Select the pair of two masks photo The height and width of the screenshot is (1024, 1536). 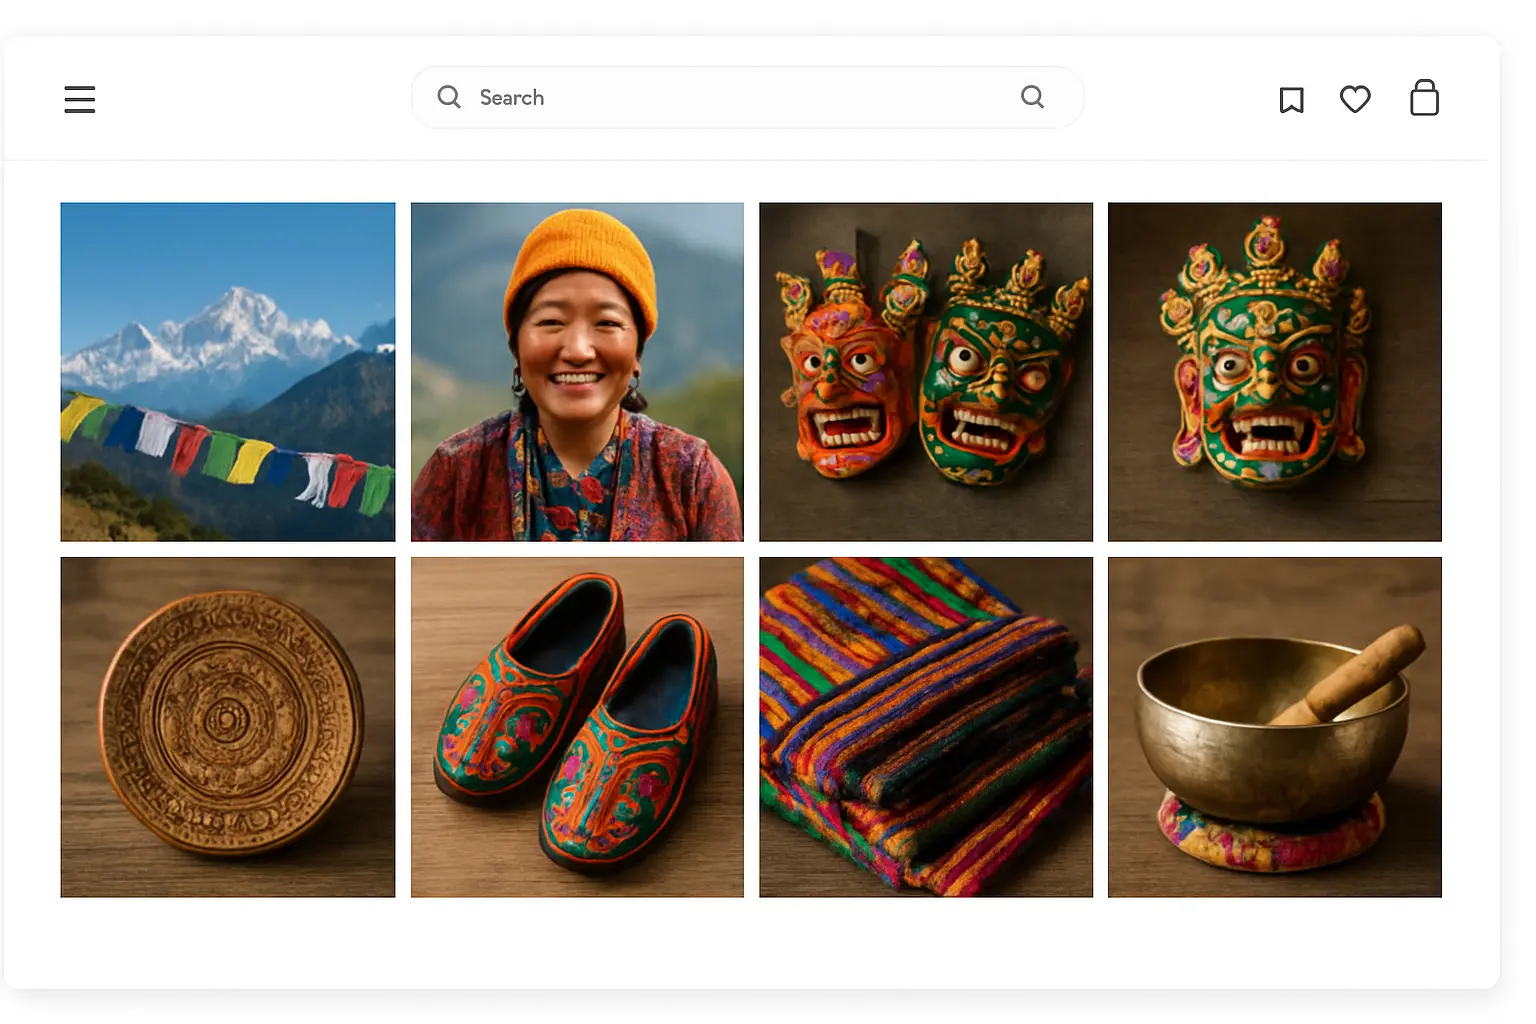point(926,372)
